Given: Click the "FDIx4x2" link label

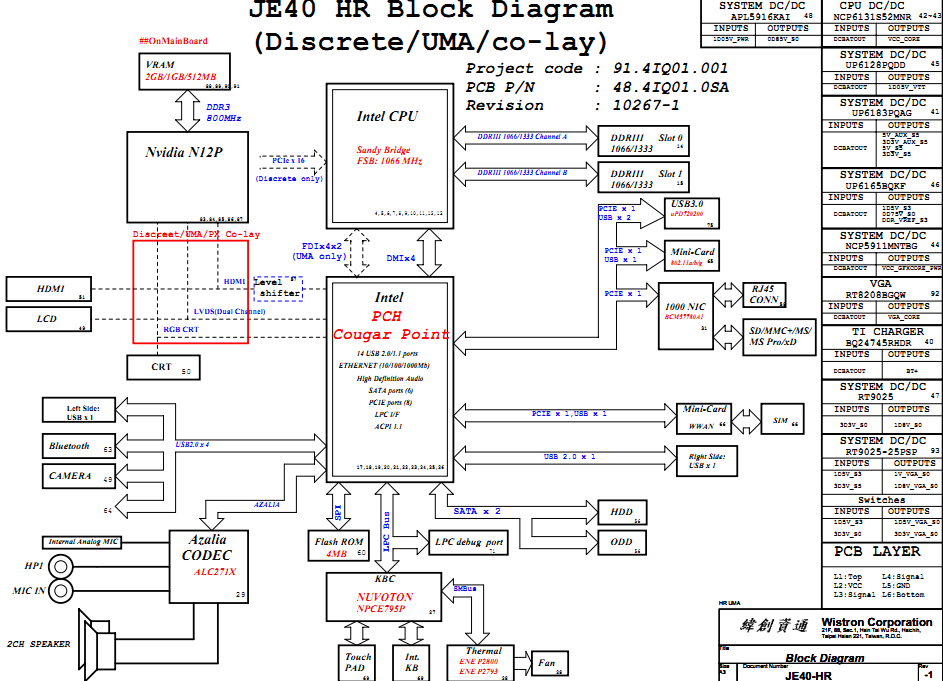Looking at the screenshot, I should coord(322,246).
